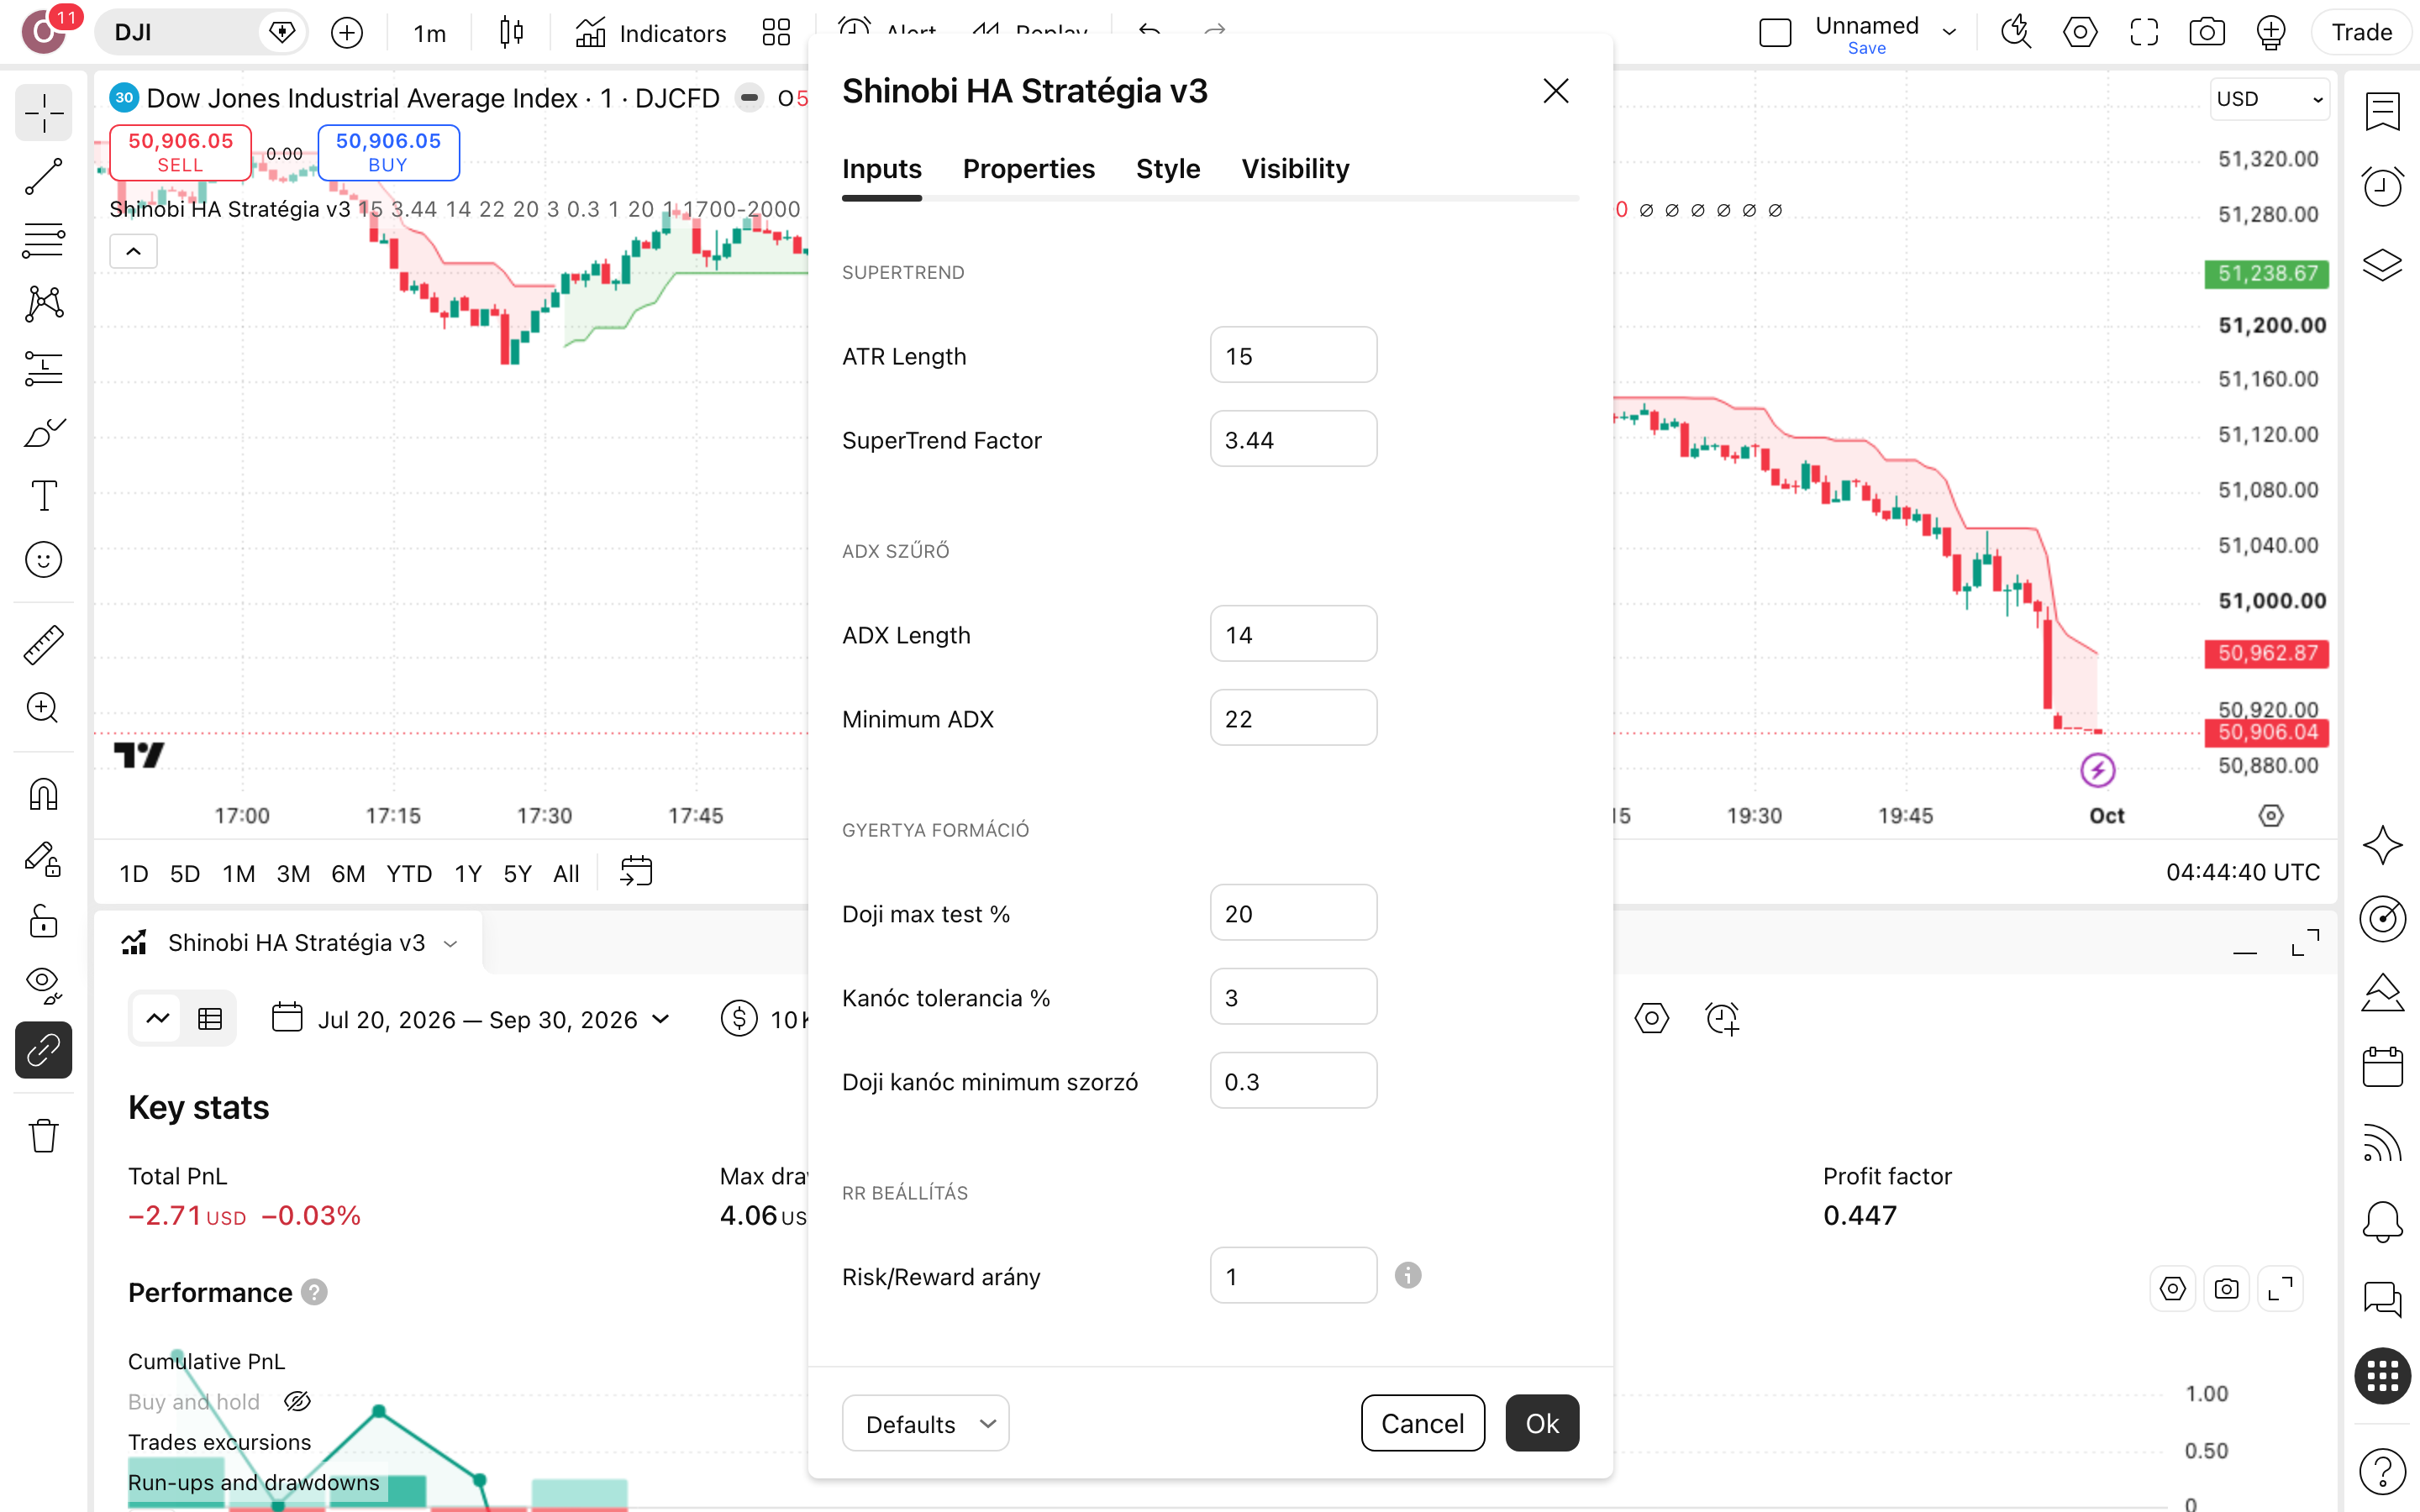Viewport: 2420px width, 1512px height.
Task: Click the Minimum ADX input field
Action: click(x=1293, y=718)
